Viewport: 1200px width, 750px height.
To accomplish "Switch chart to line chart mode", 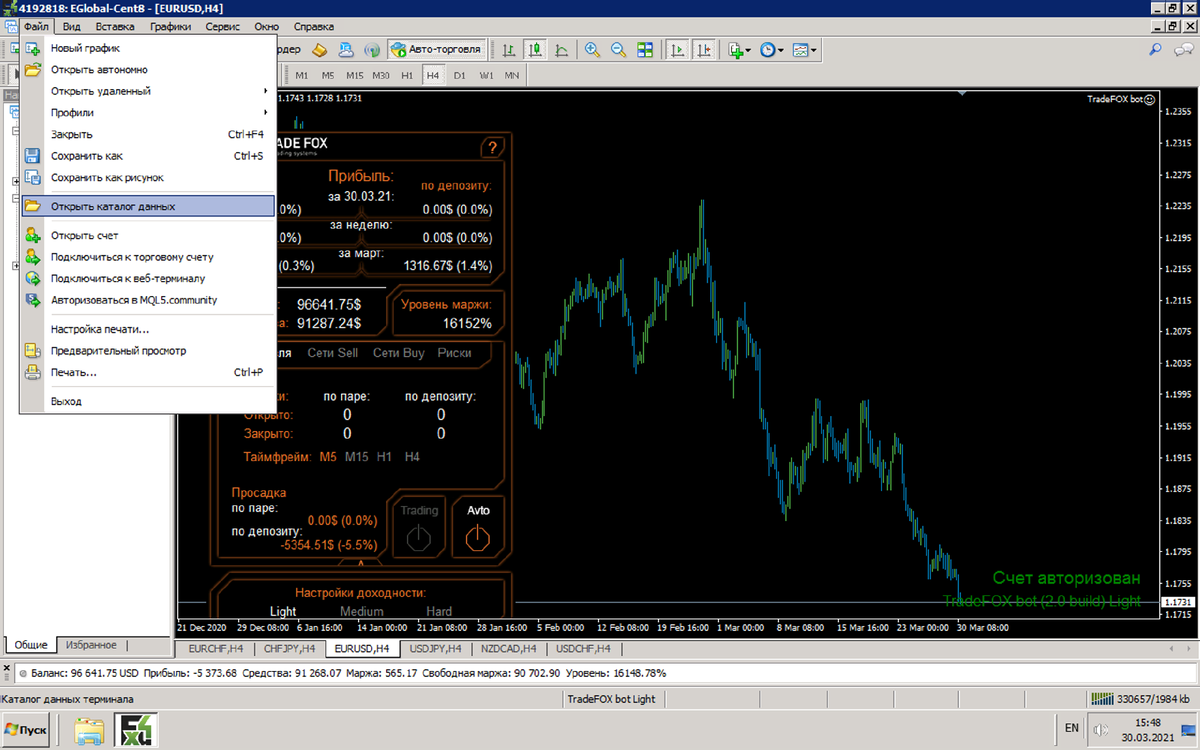I will point(561,49).
